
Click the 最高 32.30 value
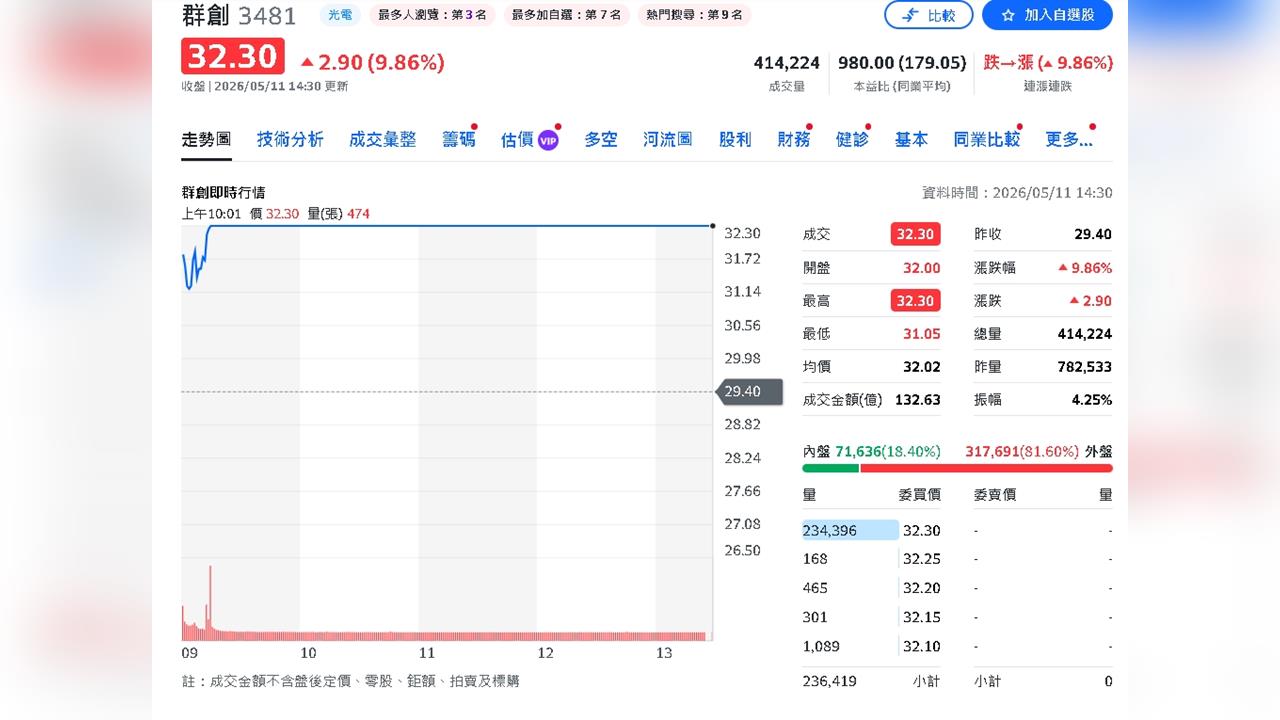tap(914, 300)
